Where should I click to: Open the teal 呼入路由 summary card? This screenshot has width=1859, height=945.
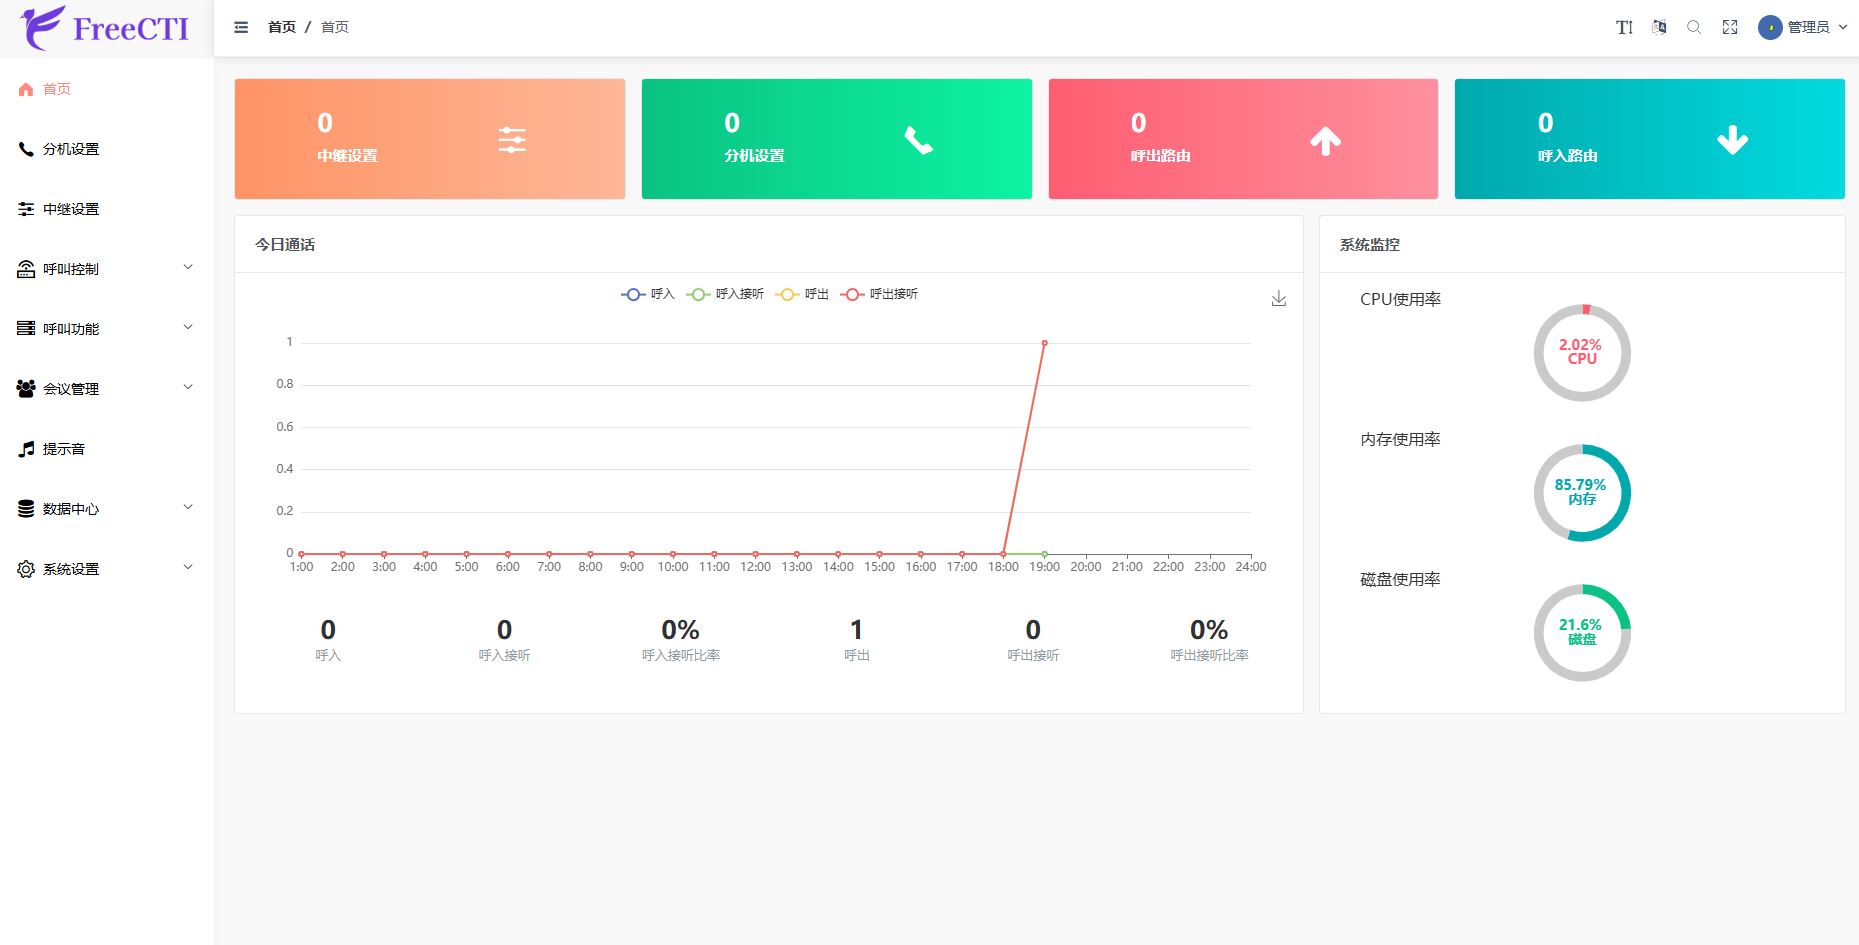tap(1649, 139)
